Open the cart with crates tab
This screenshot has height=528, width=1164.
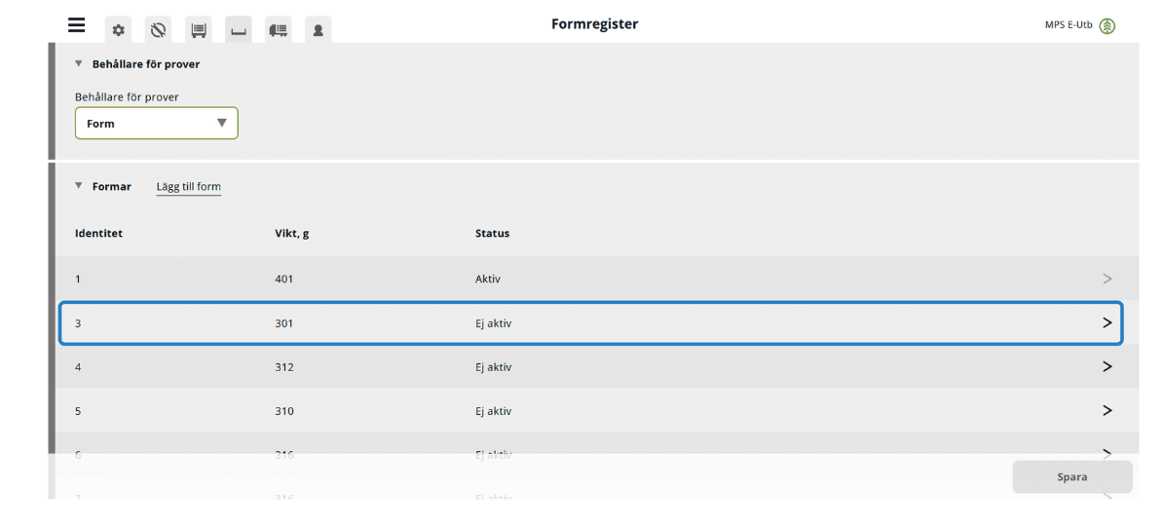point(198,30)
